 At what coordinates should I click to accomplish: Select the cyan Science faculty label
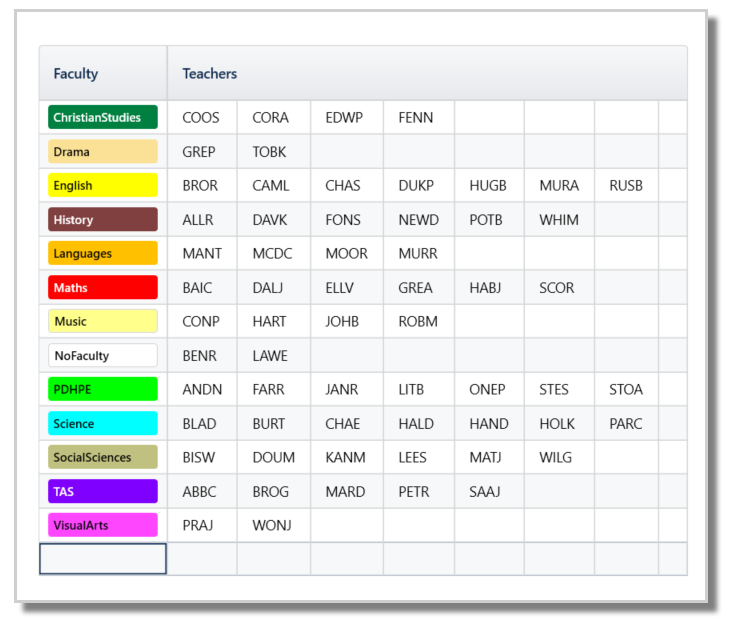click(103, 423)
